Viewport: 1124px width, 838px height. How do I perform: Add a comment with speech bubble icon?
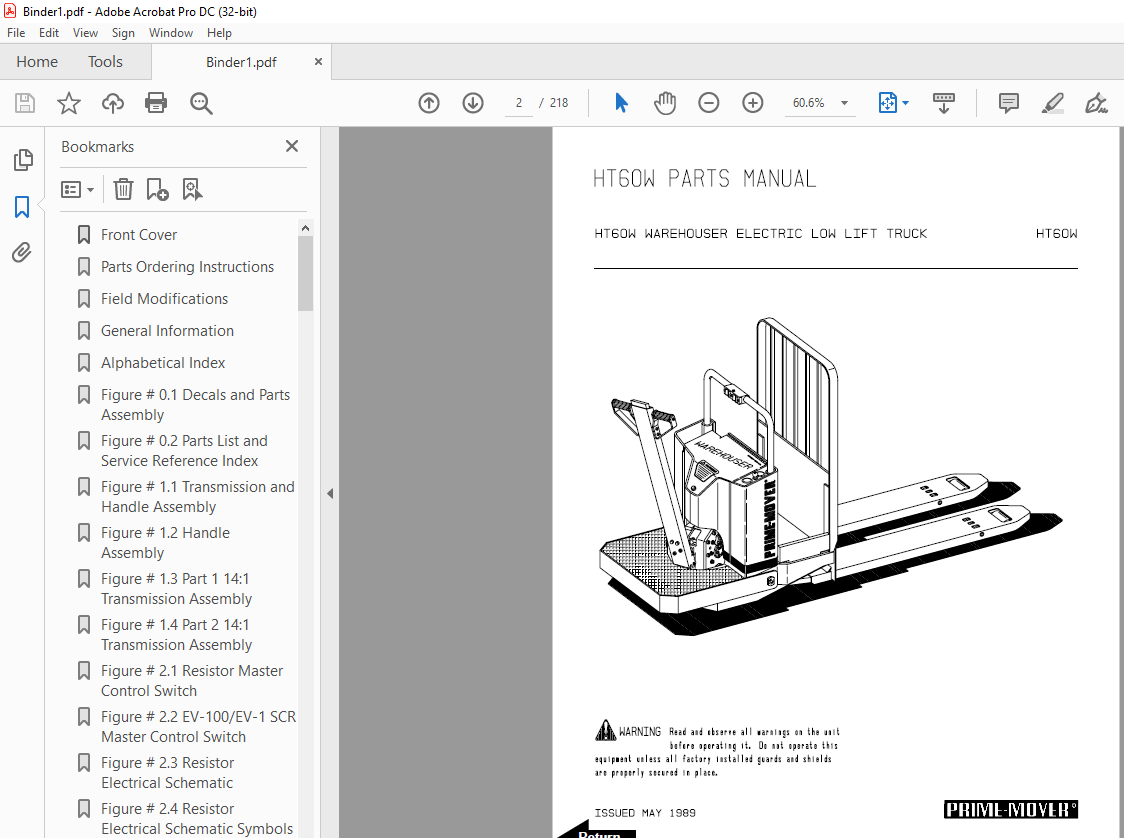click(x=1009, y=103)
